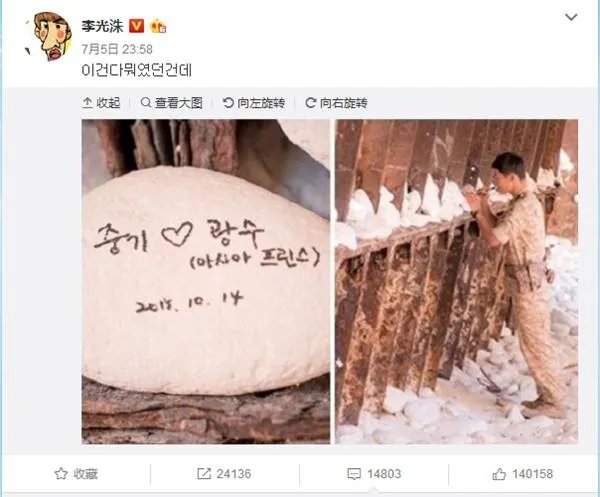600x497 pixels.
Task: Open the 7月5日 23:58 timestamp link
Action: 117,49
